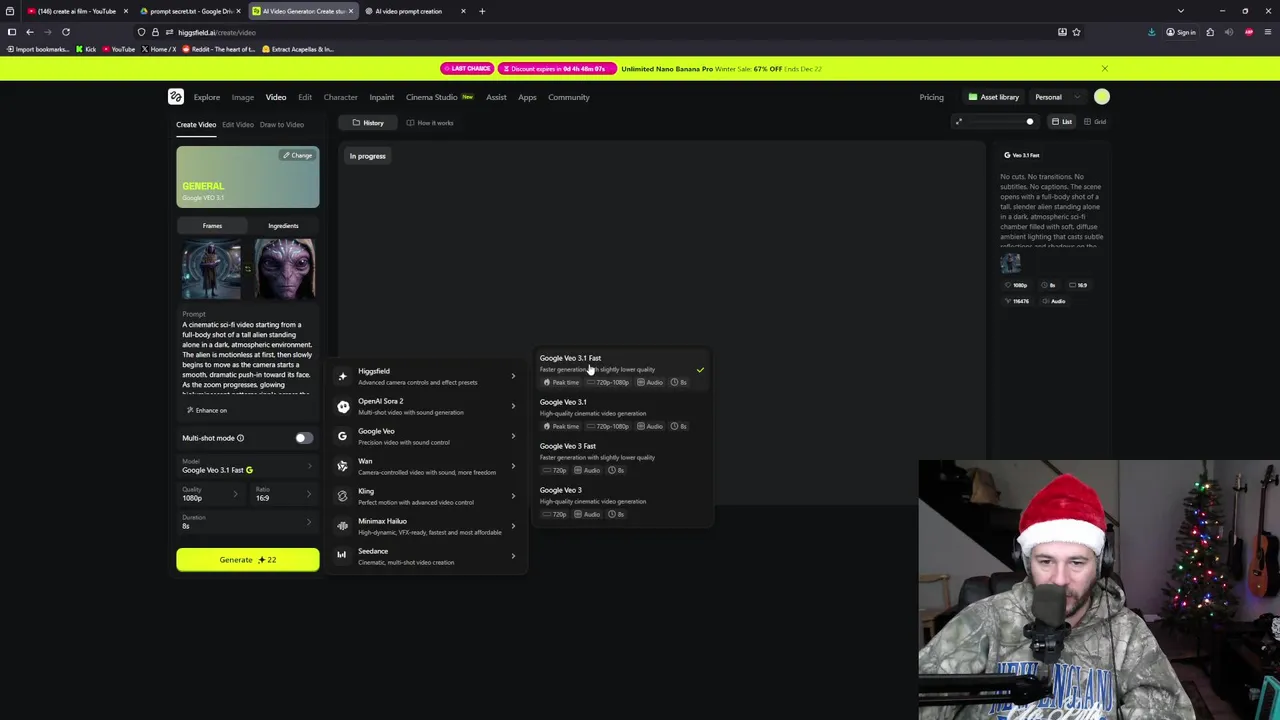Open the Cinema Studio nav item
The image size is (1280, 720).
pyautogui.click(x=440, y=97)
